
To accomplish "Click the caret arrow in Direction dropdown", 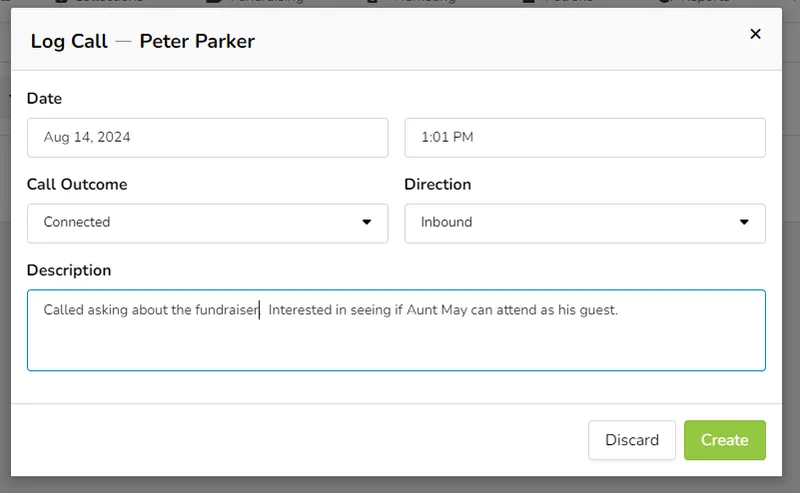I will pos(744,222).
